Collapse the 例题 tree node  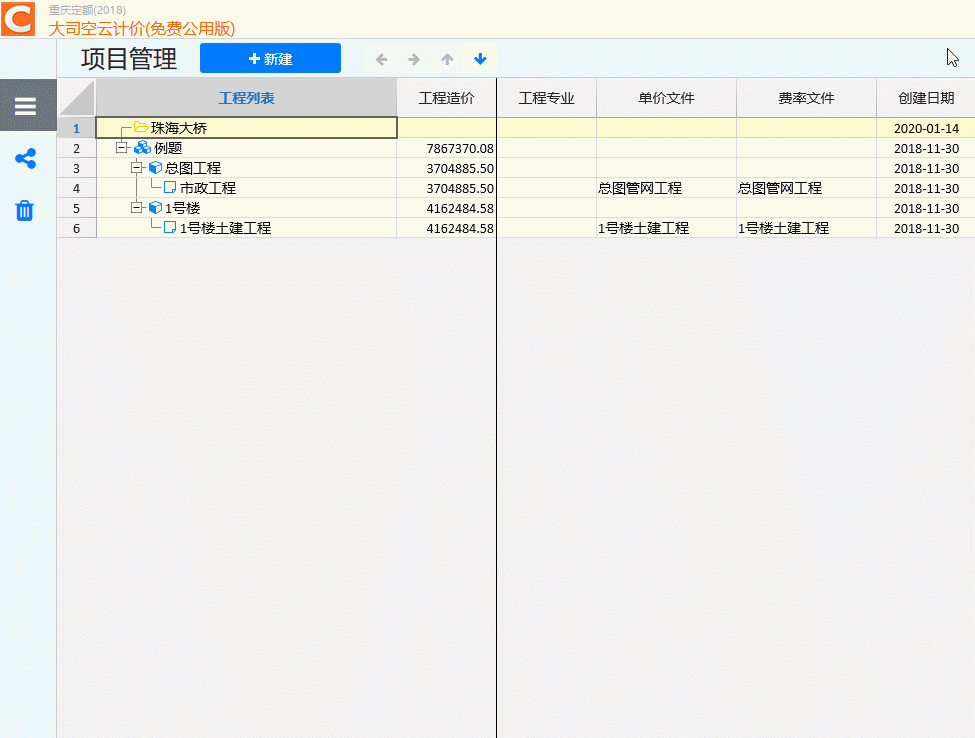(x=122, y=148)
